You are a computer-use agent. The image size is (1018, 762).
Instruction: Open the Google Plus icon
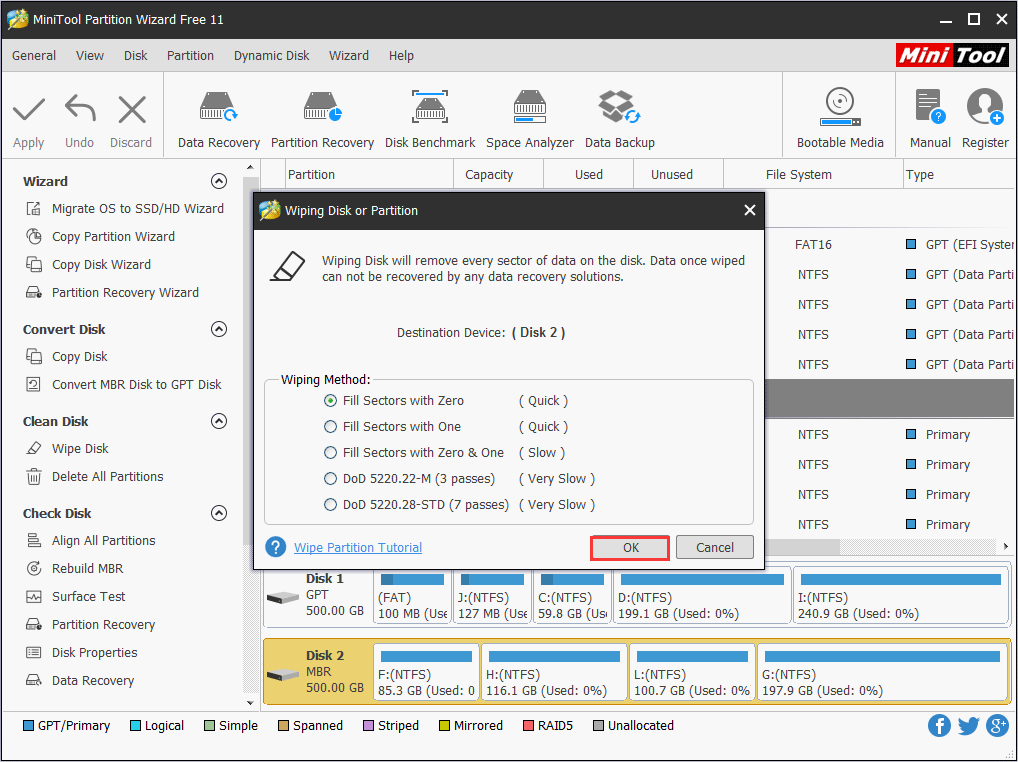[997, 726]
